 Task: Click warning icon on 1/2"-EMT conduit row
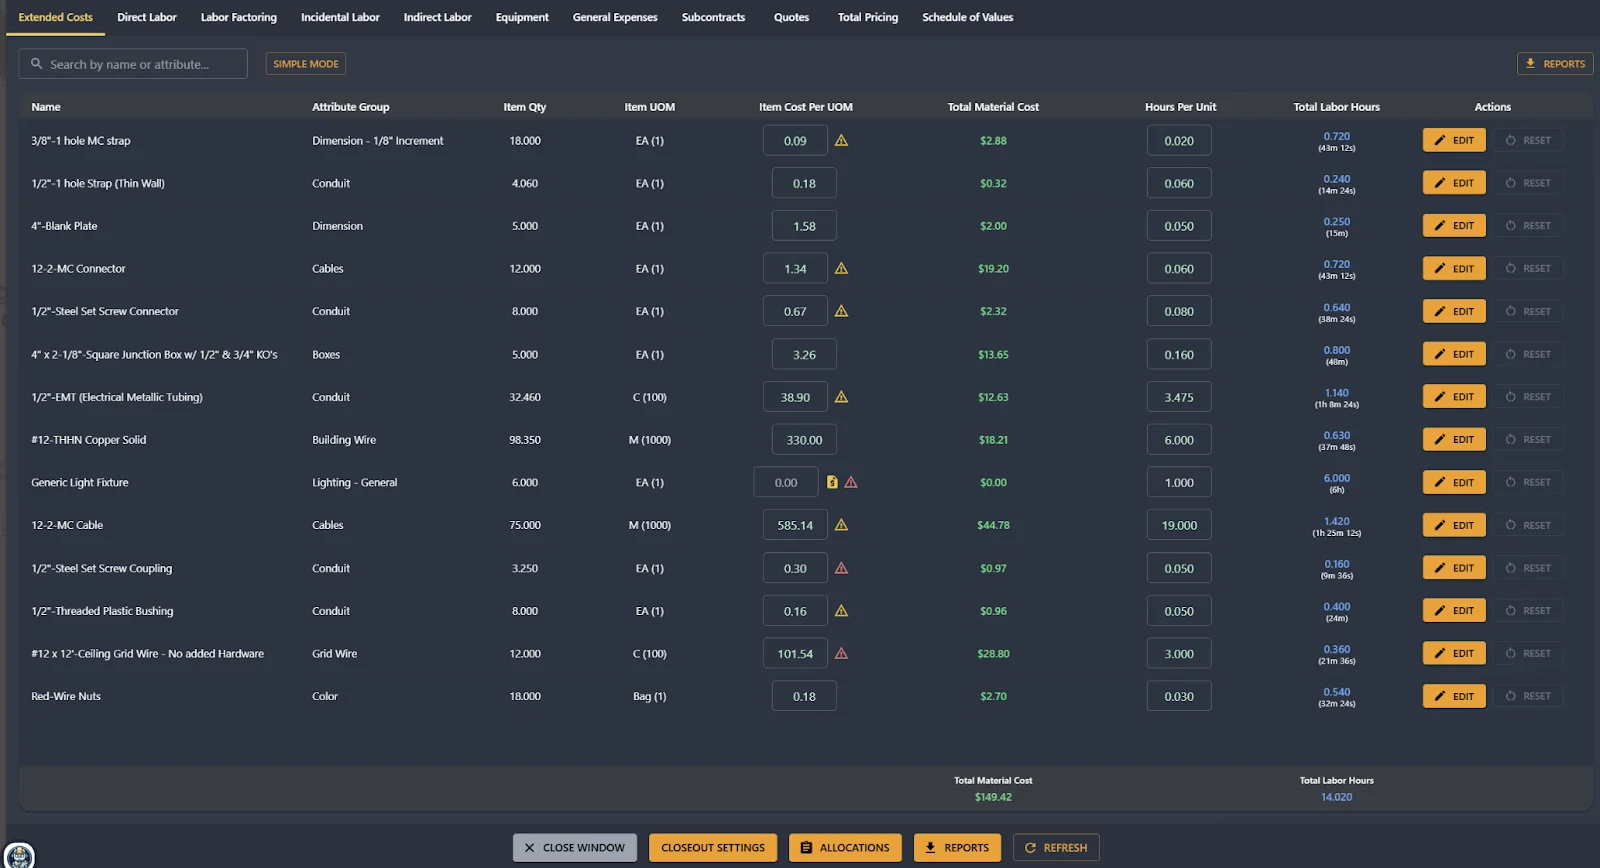pos(841,397)
